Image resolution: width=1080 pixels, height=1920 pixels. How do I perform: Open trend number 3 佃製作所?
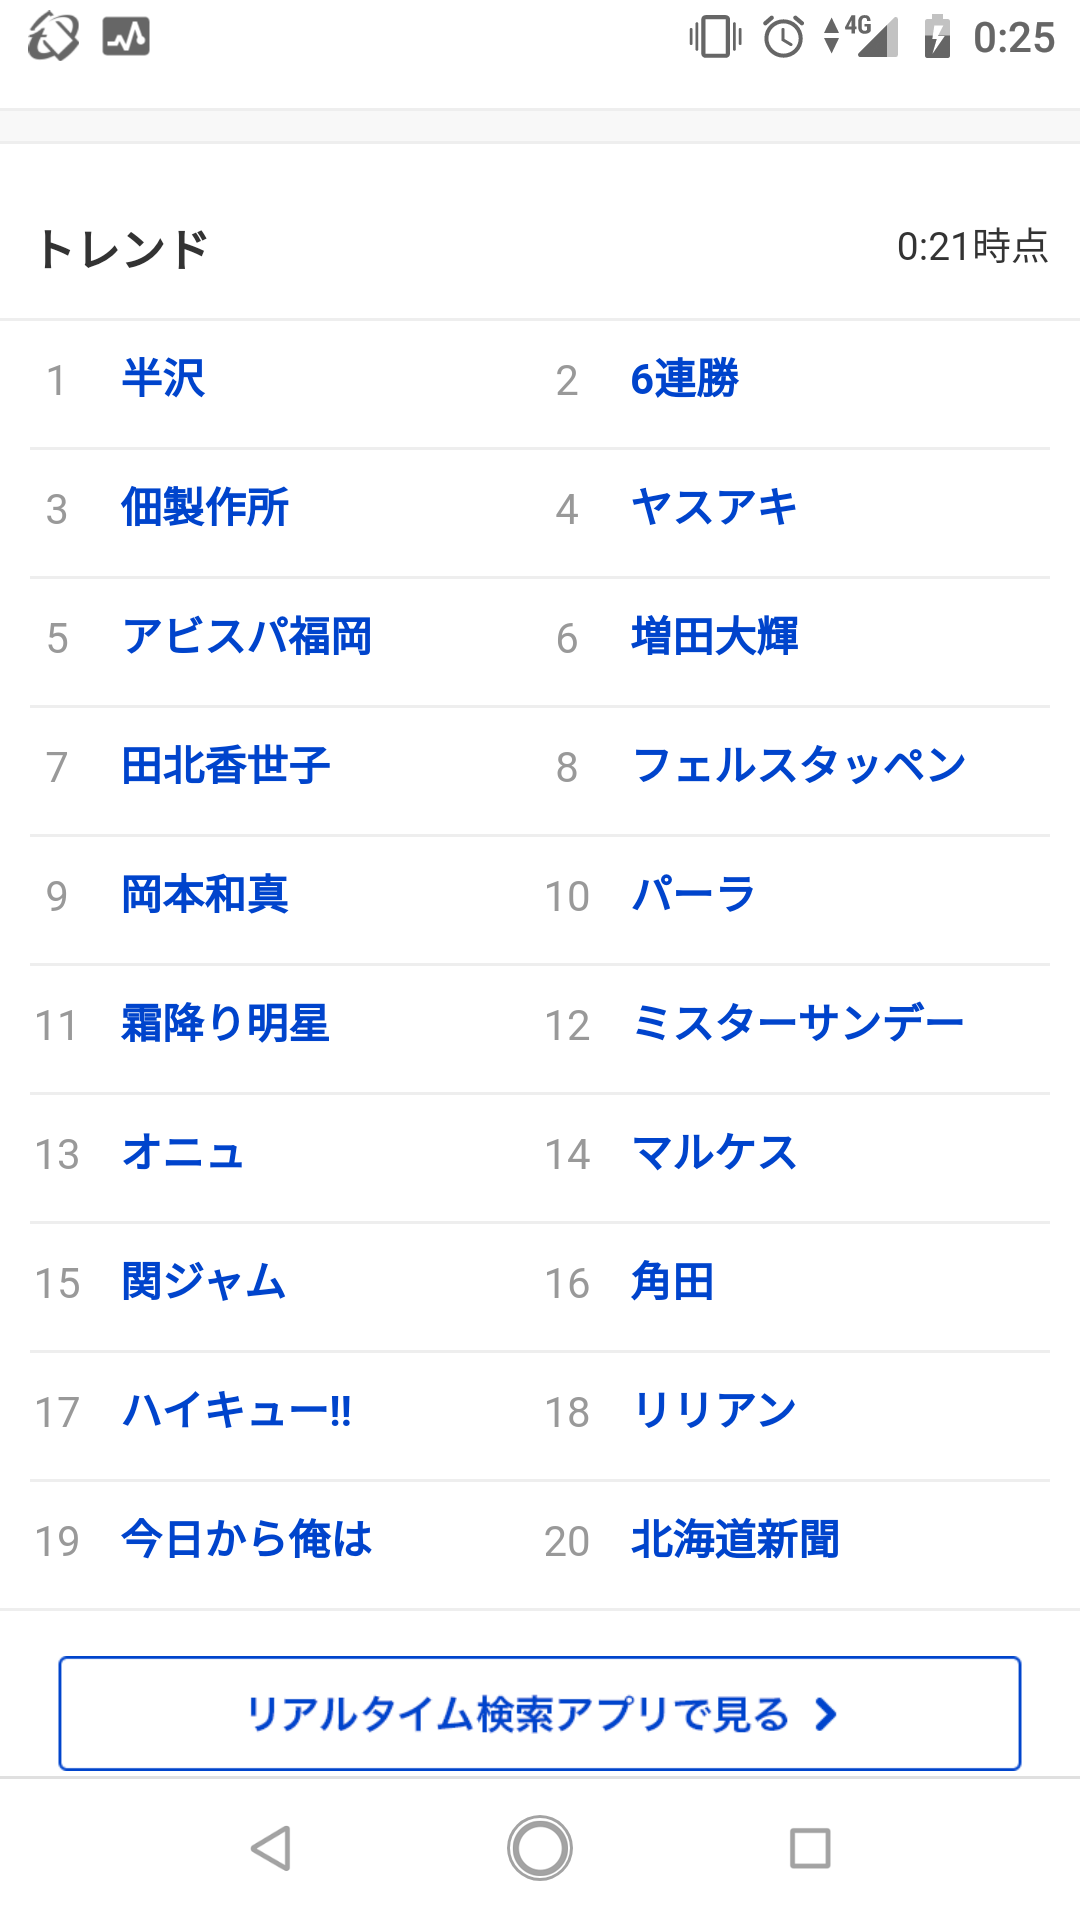click(205, 508)
